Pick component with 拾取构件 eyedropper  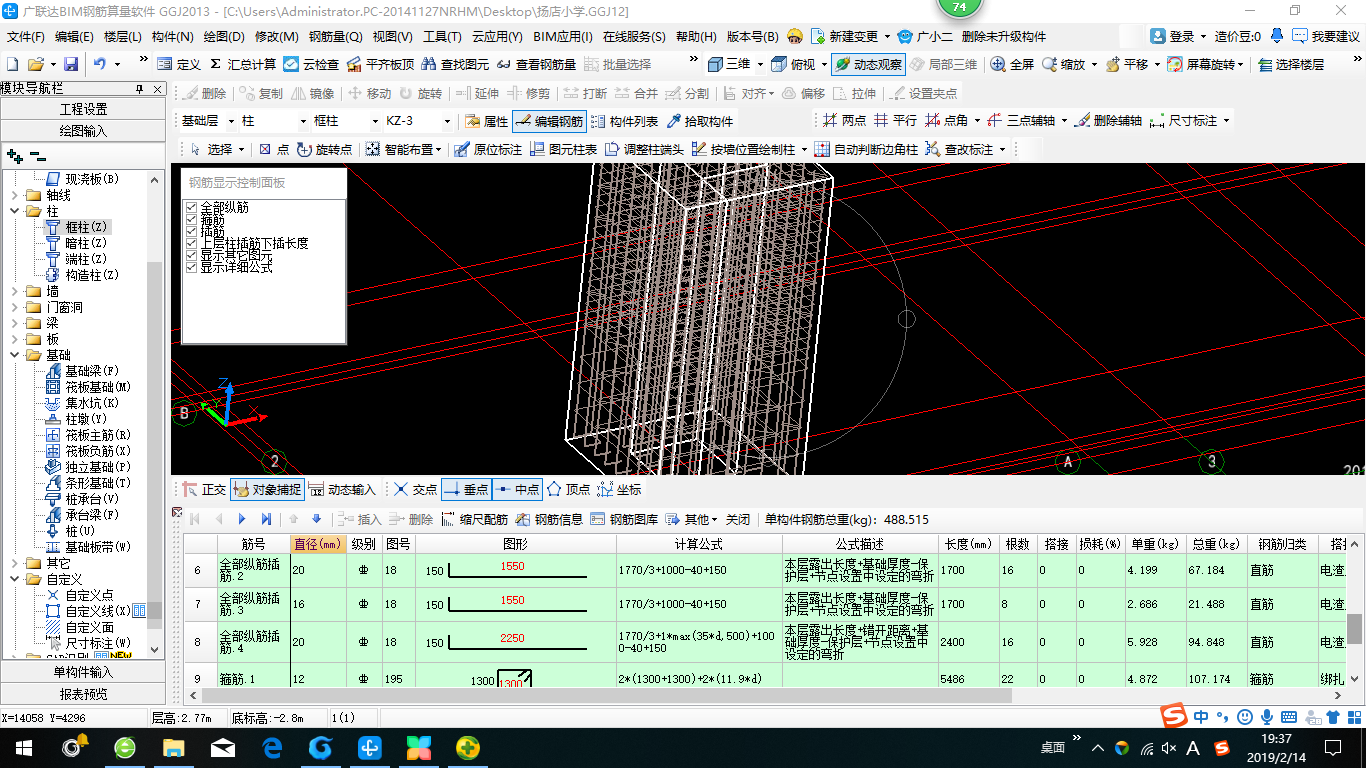click(x=700, y=121)
